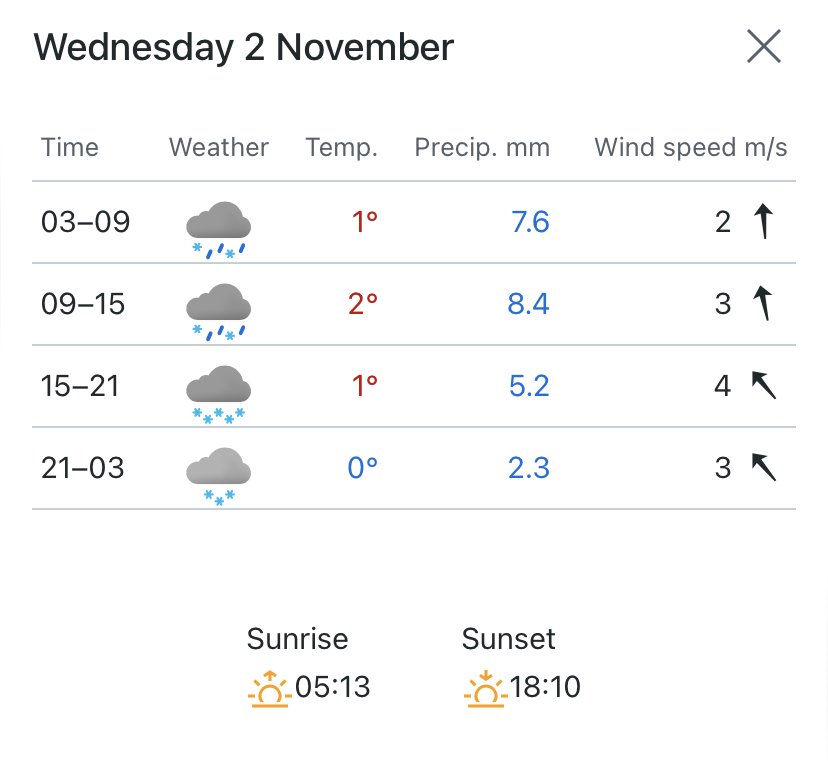This screenshot has height=761, width=828.
Task: Click the heavy snow cloud icon for 15–21
Action: (x=219, y=394)
